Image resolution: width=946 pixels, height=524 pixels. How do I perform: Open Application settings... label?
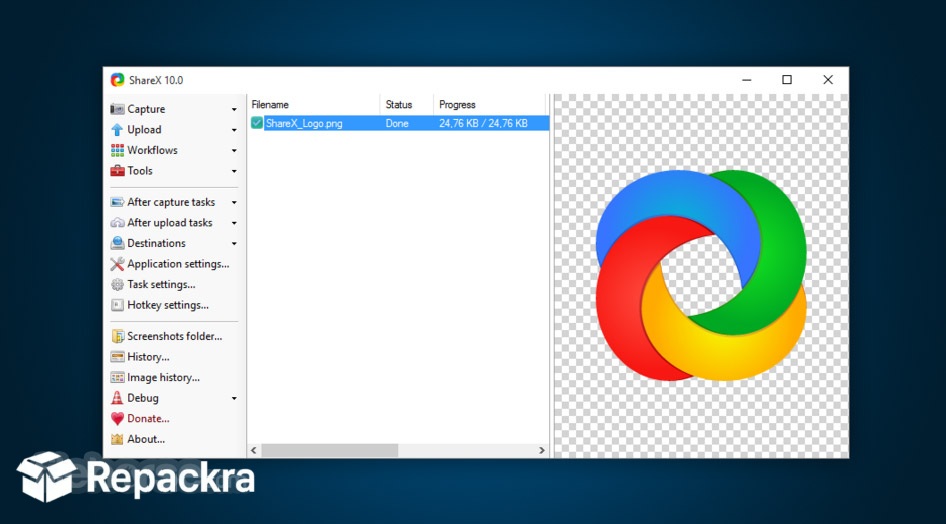pos(178,264)
